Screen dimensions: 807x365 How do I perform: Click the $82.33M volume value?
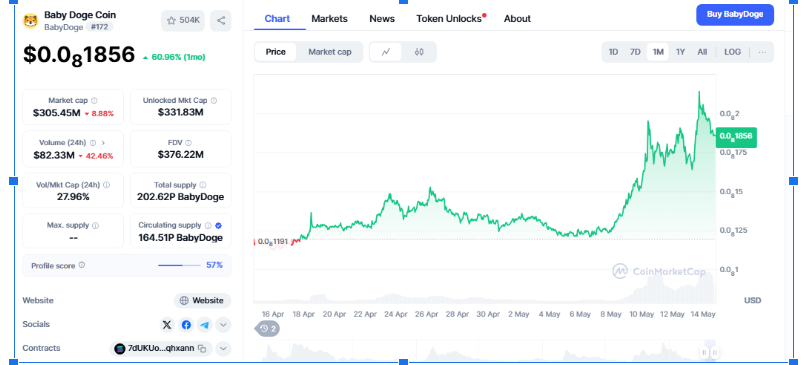pyautogui.click(x=54, y=155)
